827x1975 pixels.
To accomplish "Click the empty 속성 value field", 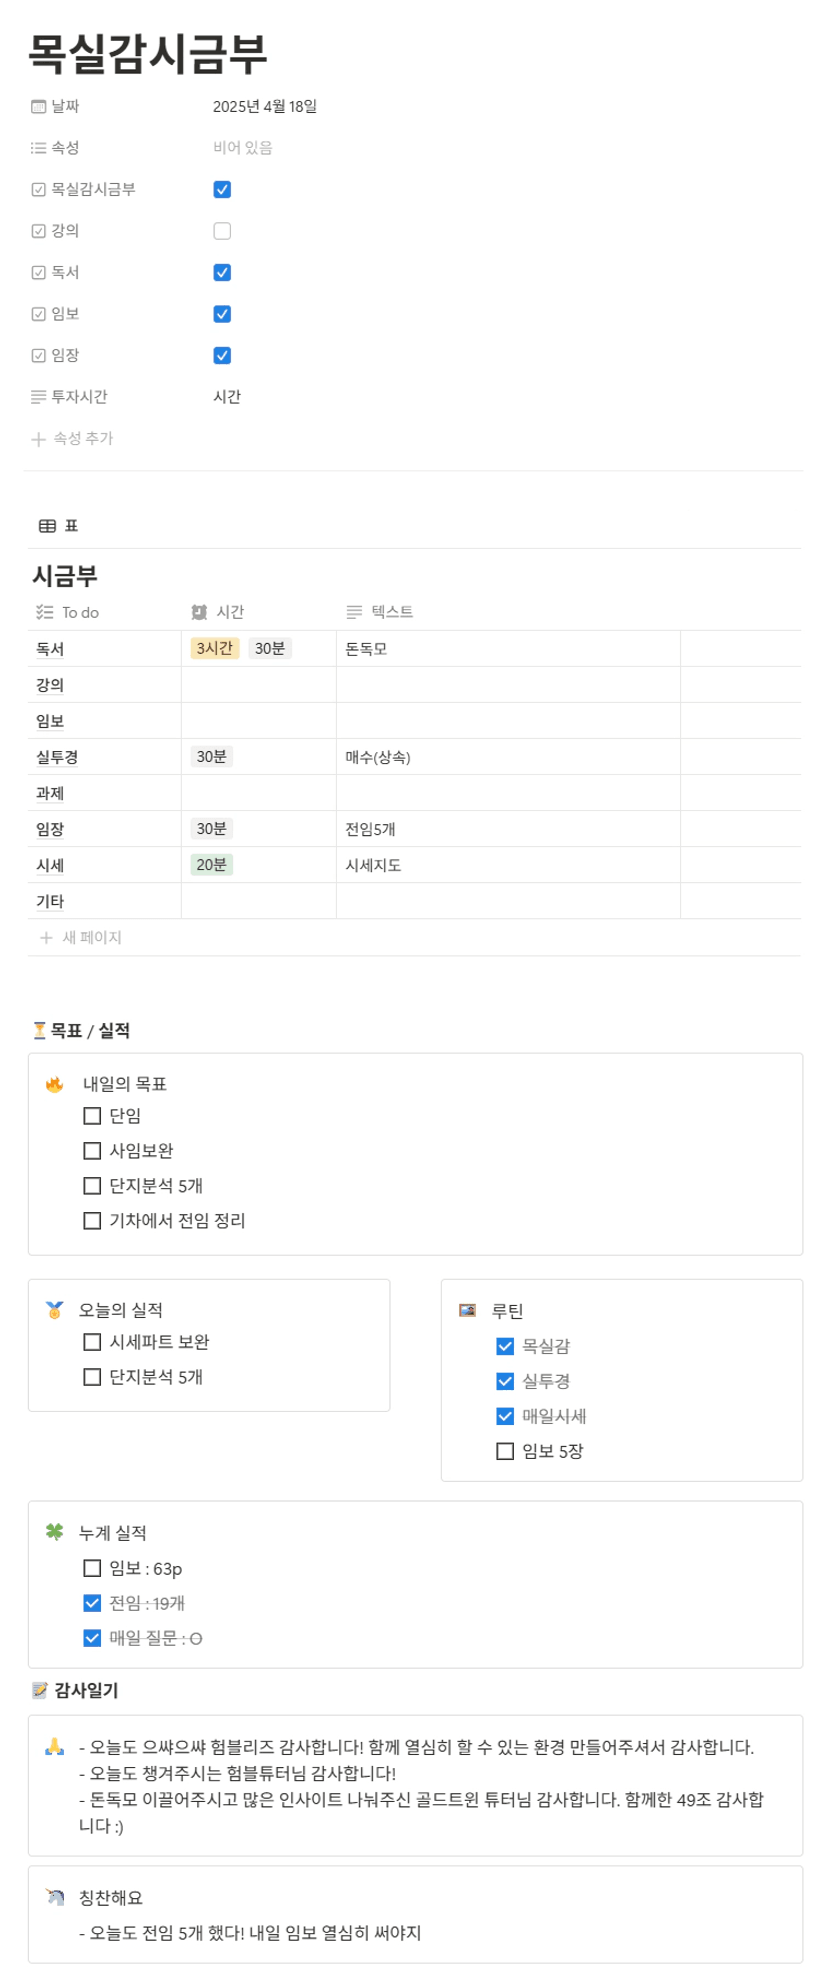I will 243,148.
